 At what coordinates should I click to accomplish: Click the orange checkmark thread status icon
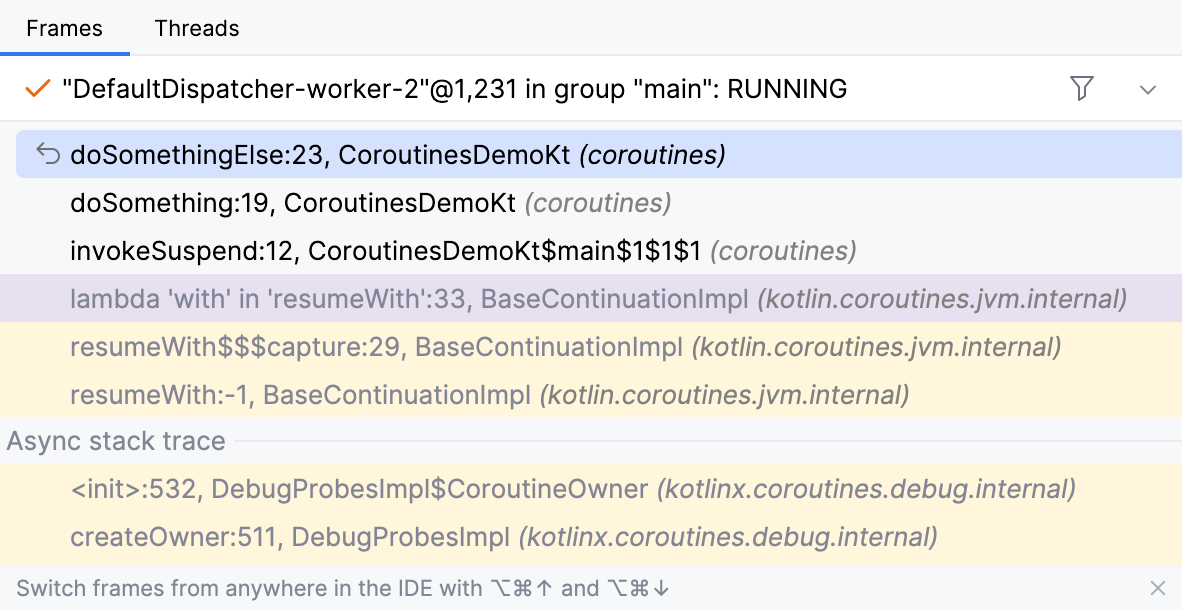(37, 88)
